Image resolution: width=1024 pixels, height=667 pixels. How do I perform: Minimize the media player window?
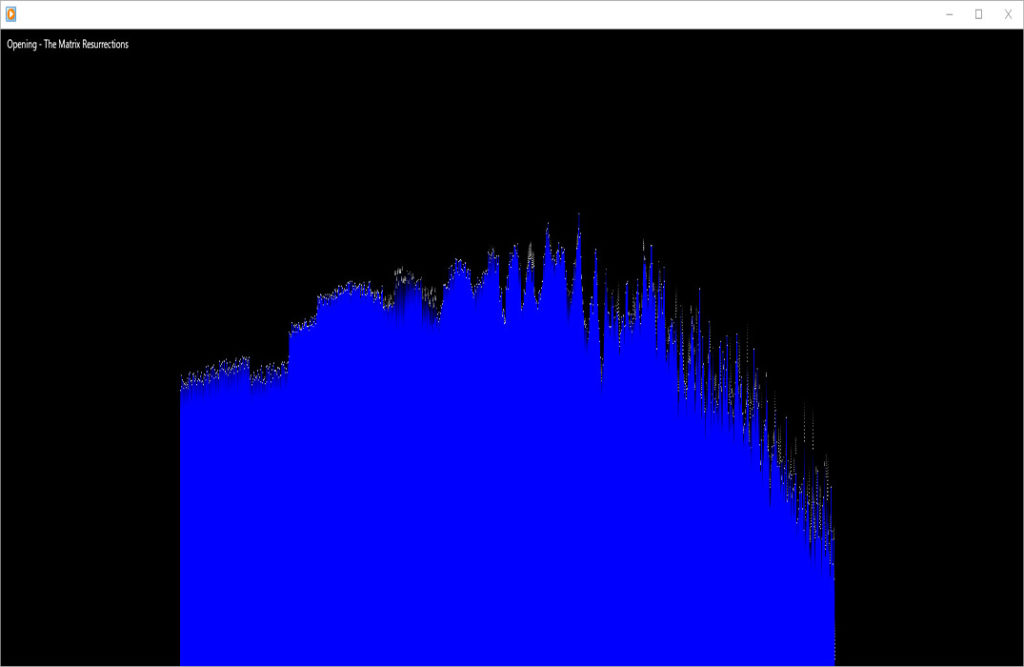949,14
